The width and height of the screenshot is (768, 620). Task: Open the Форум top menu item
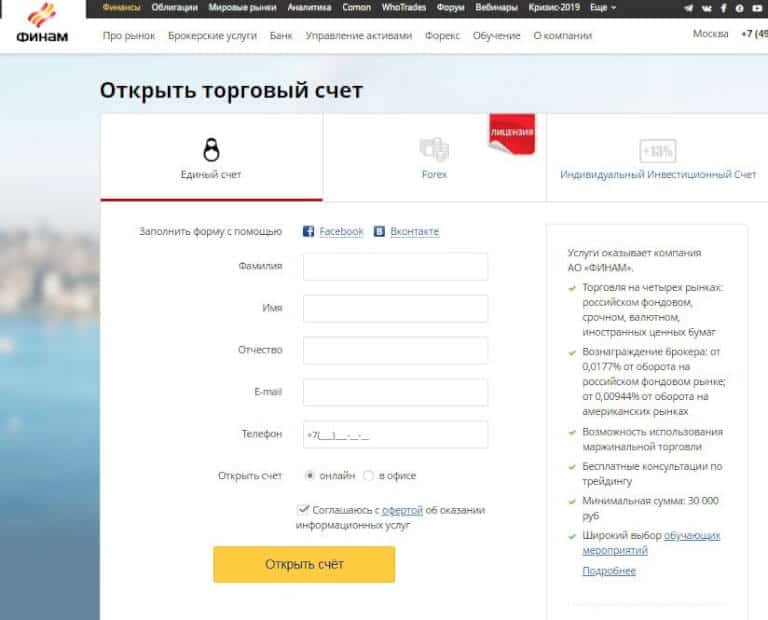pyautogui.click(x=450, y=8)
